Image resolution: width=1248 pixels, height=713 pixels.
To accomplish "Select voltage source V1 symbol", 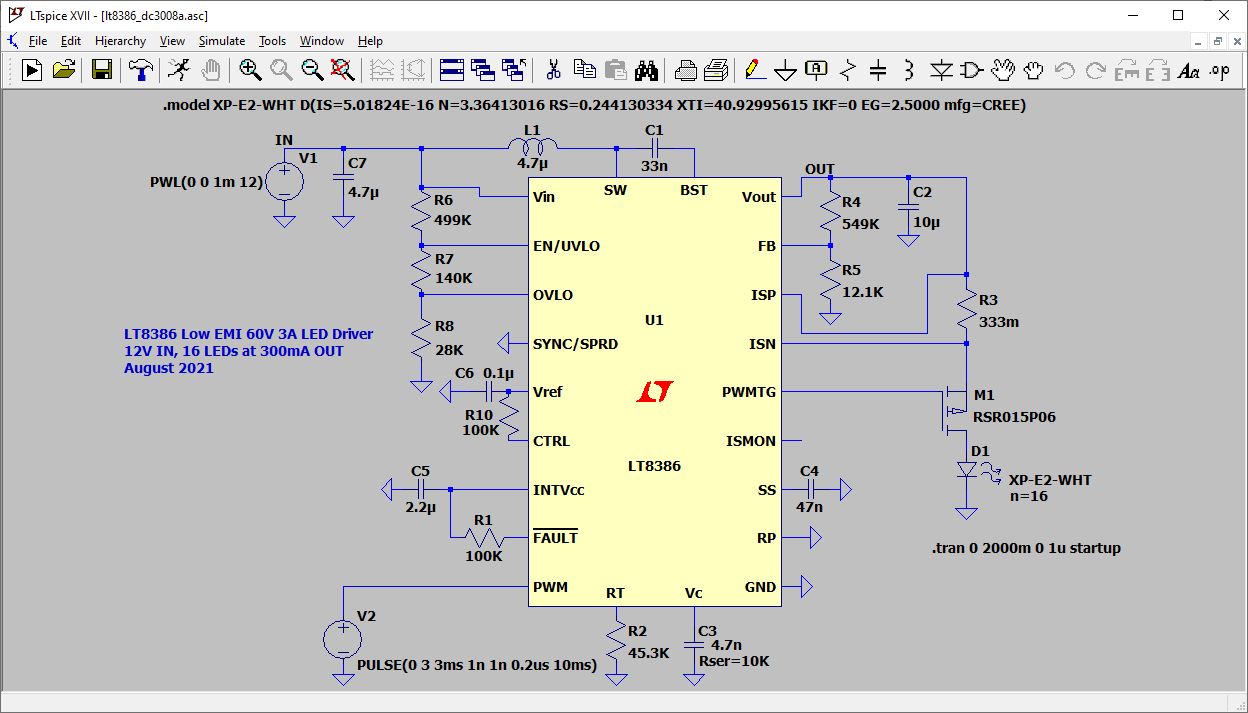I will pos(284,183).
